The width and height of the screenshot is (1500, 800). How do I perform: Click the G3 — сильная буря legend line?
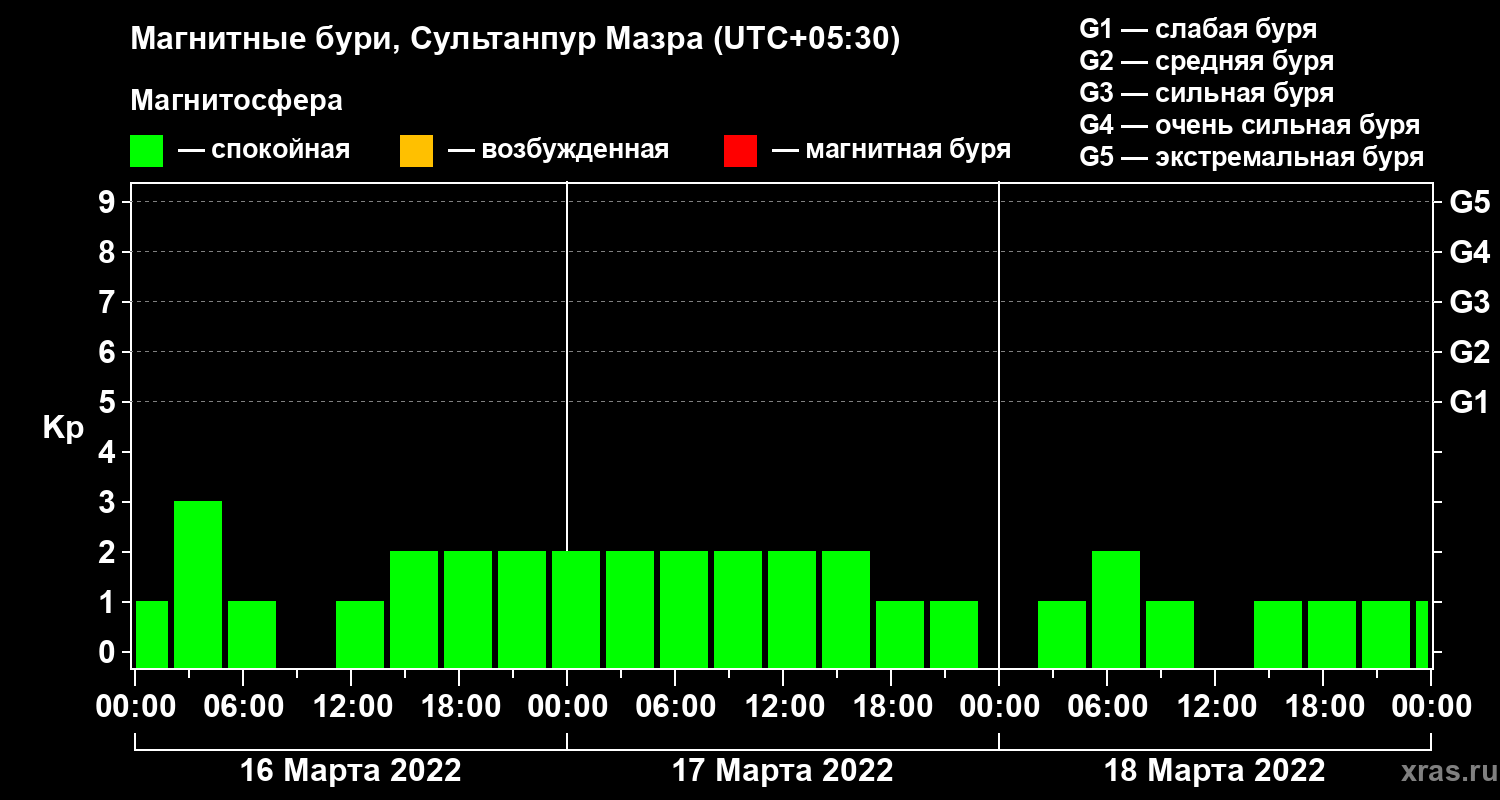tap(1206, 93)
